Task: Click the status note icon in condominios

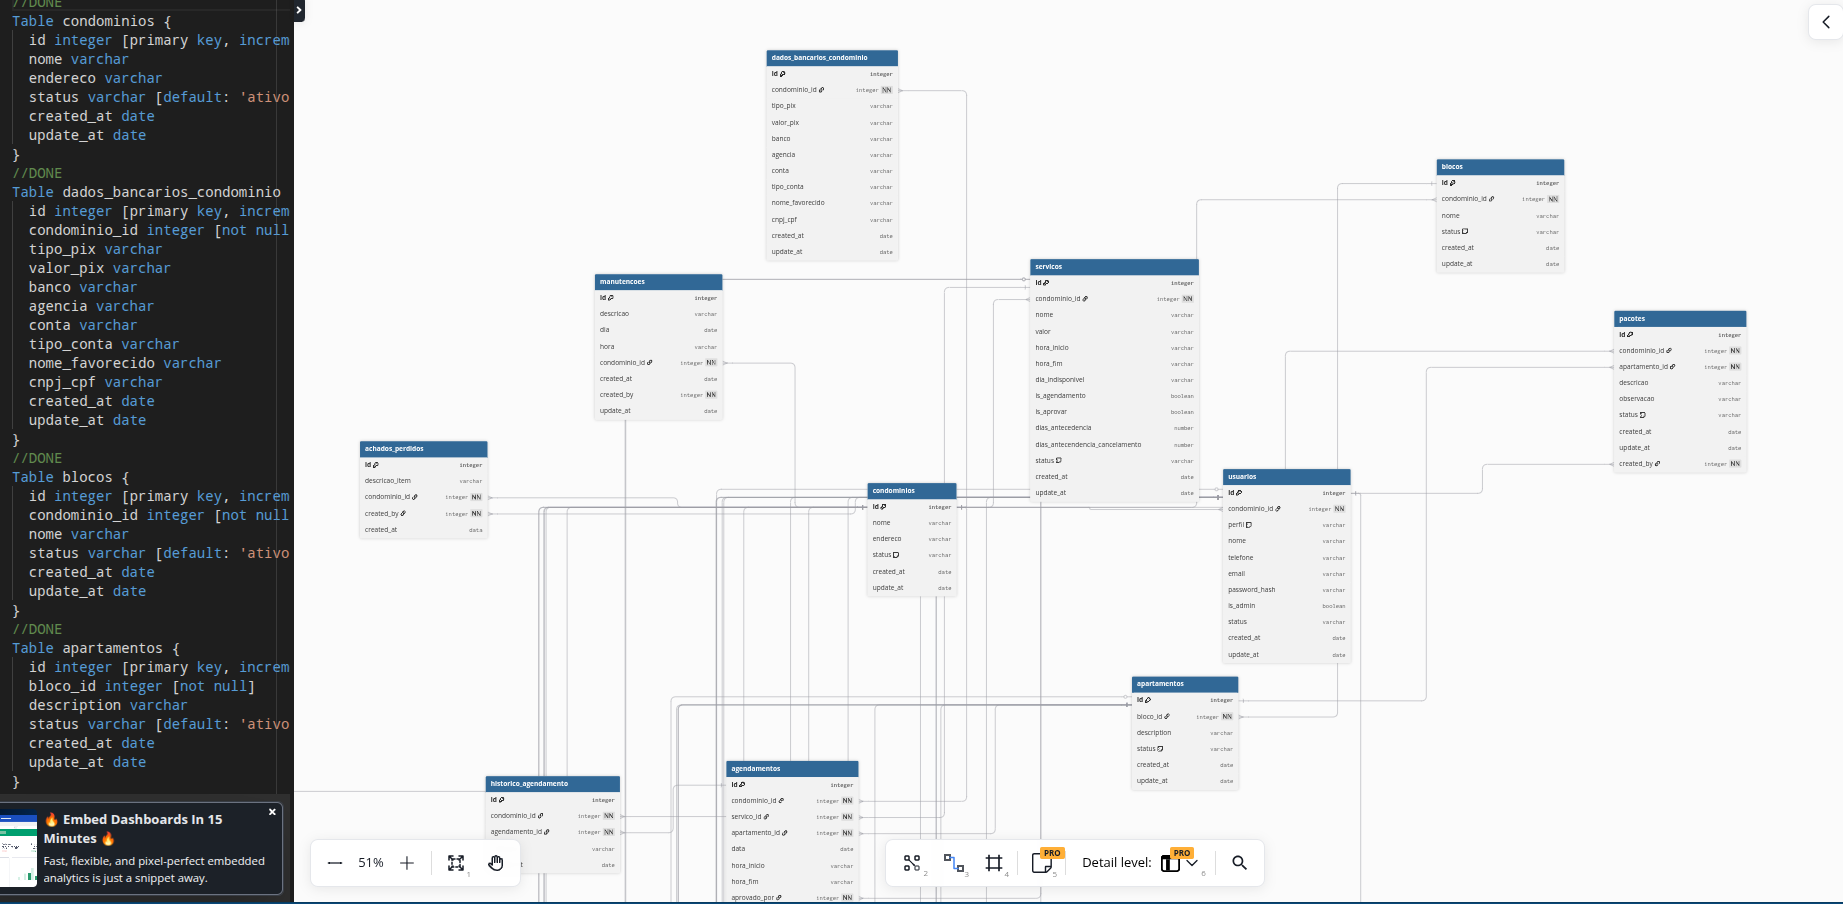Action: 896,555
